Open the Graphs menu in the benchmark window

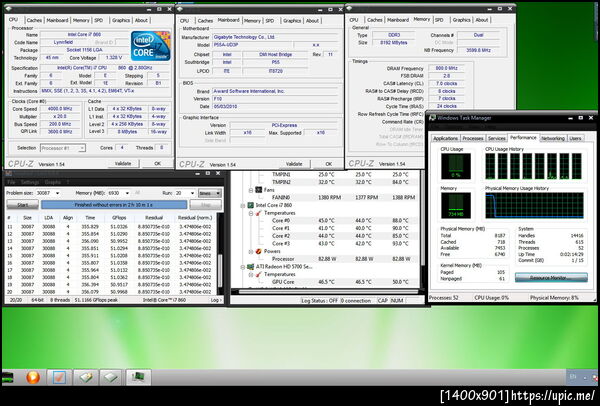coord(53,182)
